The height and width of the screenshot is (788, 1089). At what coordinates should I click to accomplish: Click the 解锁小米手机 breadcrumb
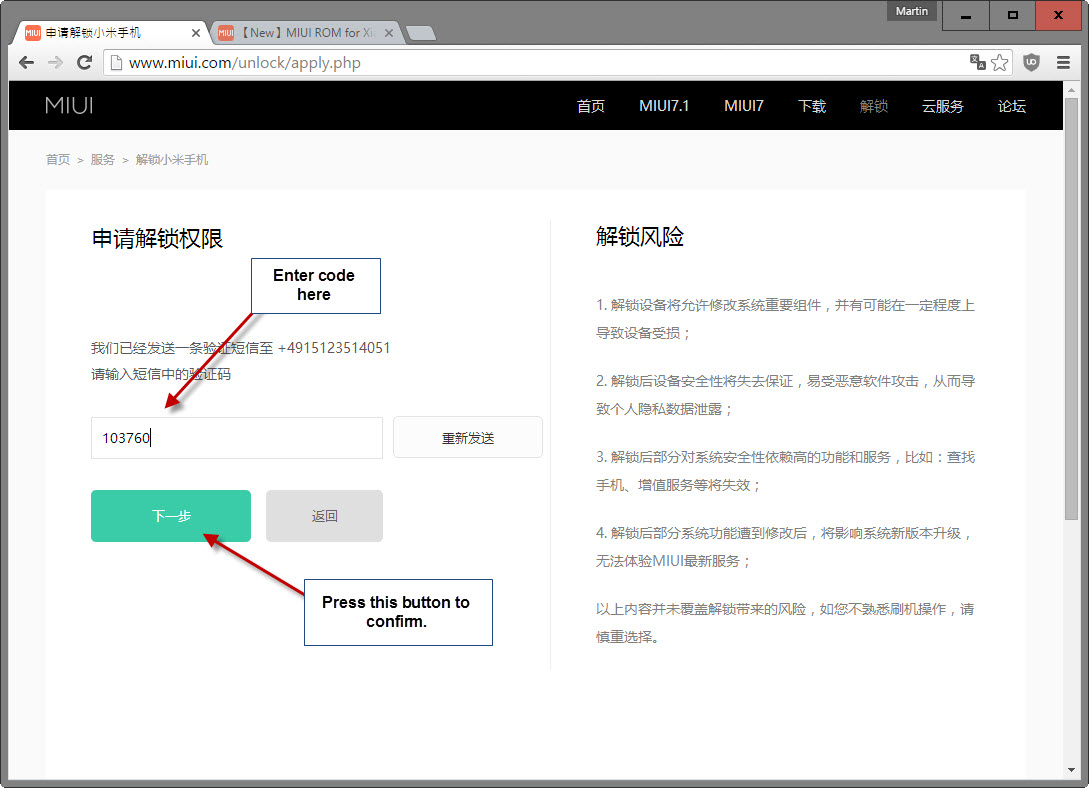172,160
